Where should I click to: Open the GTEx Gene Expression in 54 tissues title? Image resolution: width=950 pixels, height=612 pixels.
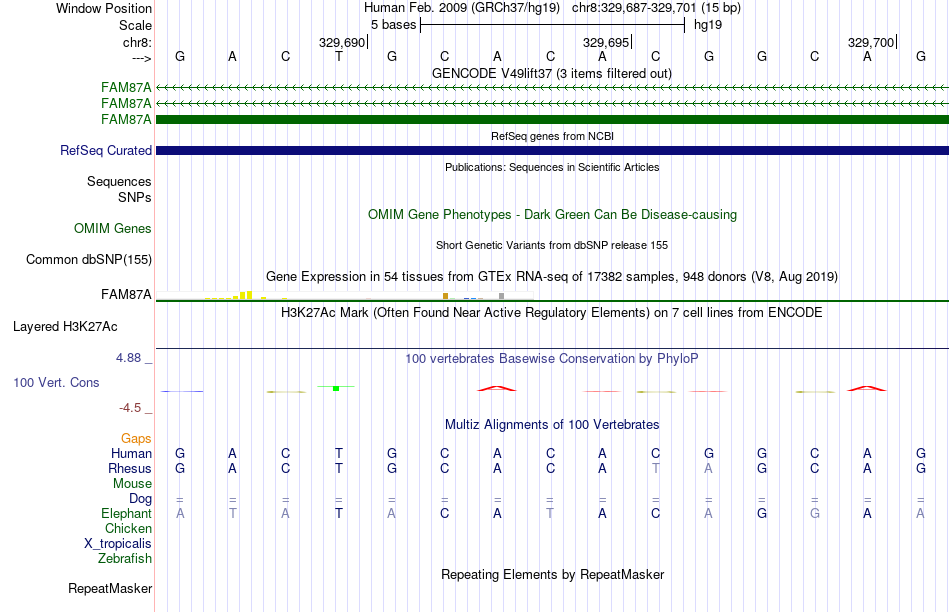coord(552,276)
